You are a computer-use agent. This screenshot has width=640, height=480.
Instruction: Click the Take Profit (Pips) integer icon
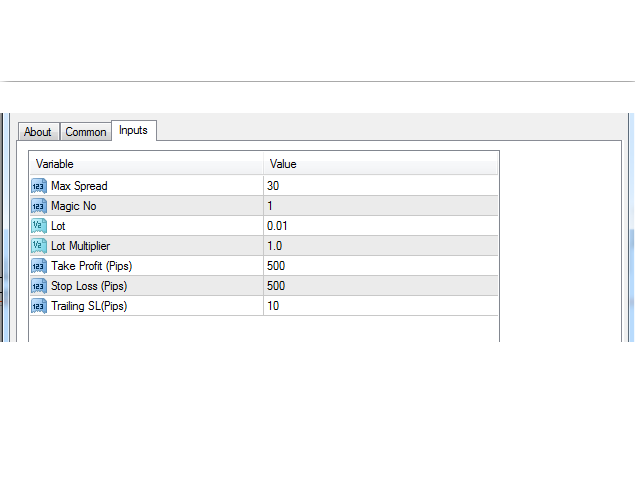[39, 266]
